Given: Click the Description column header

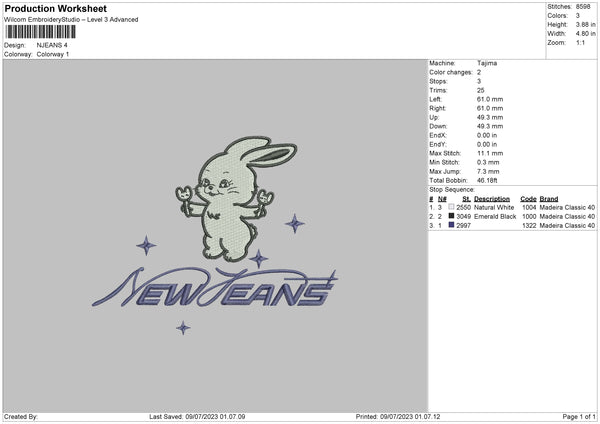Looking at the screenshot, I should (x=492, y=198).
